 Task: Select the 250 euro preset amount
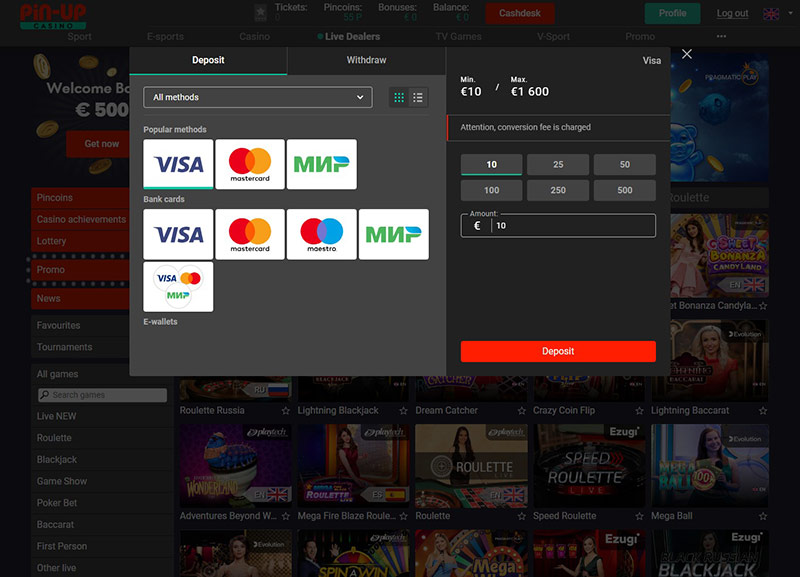click(x=558, y=190)
